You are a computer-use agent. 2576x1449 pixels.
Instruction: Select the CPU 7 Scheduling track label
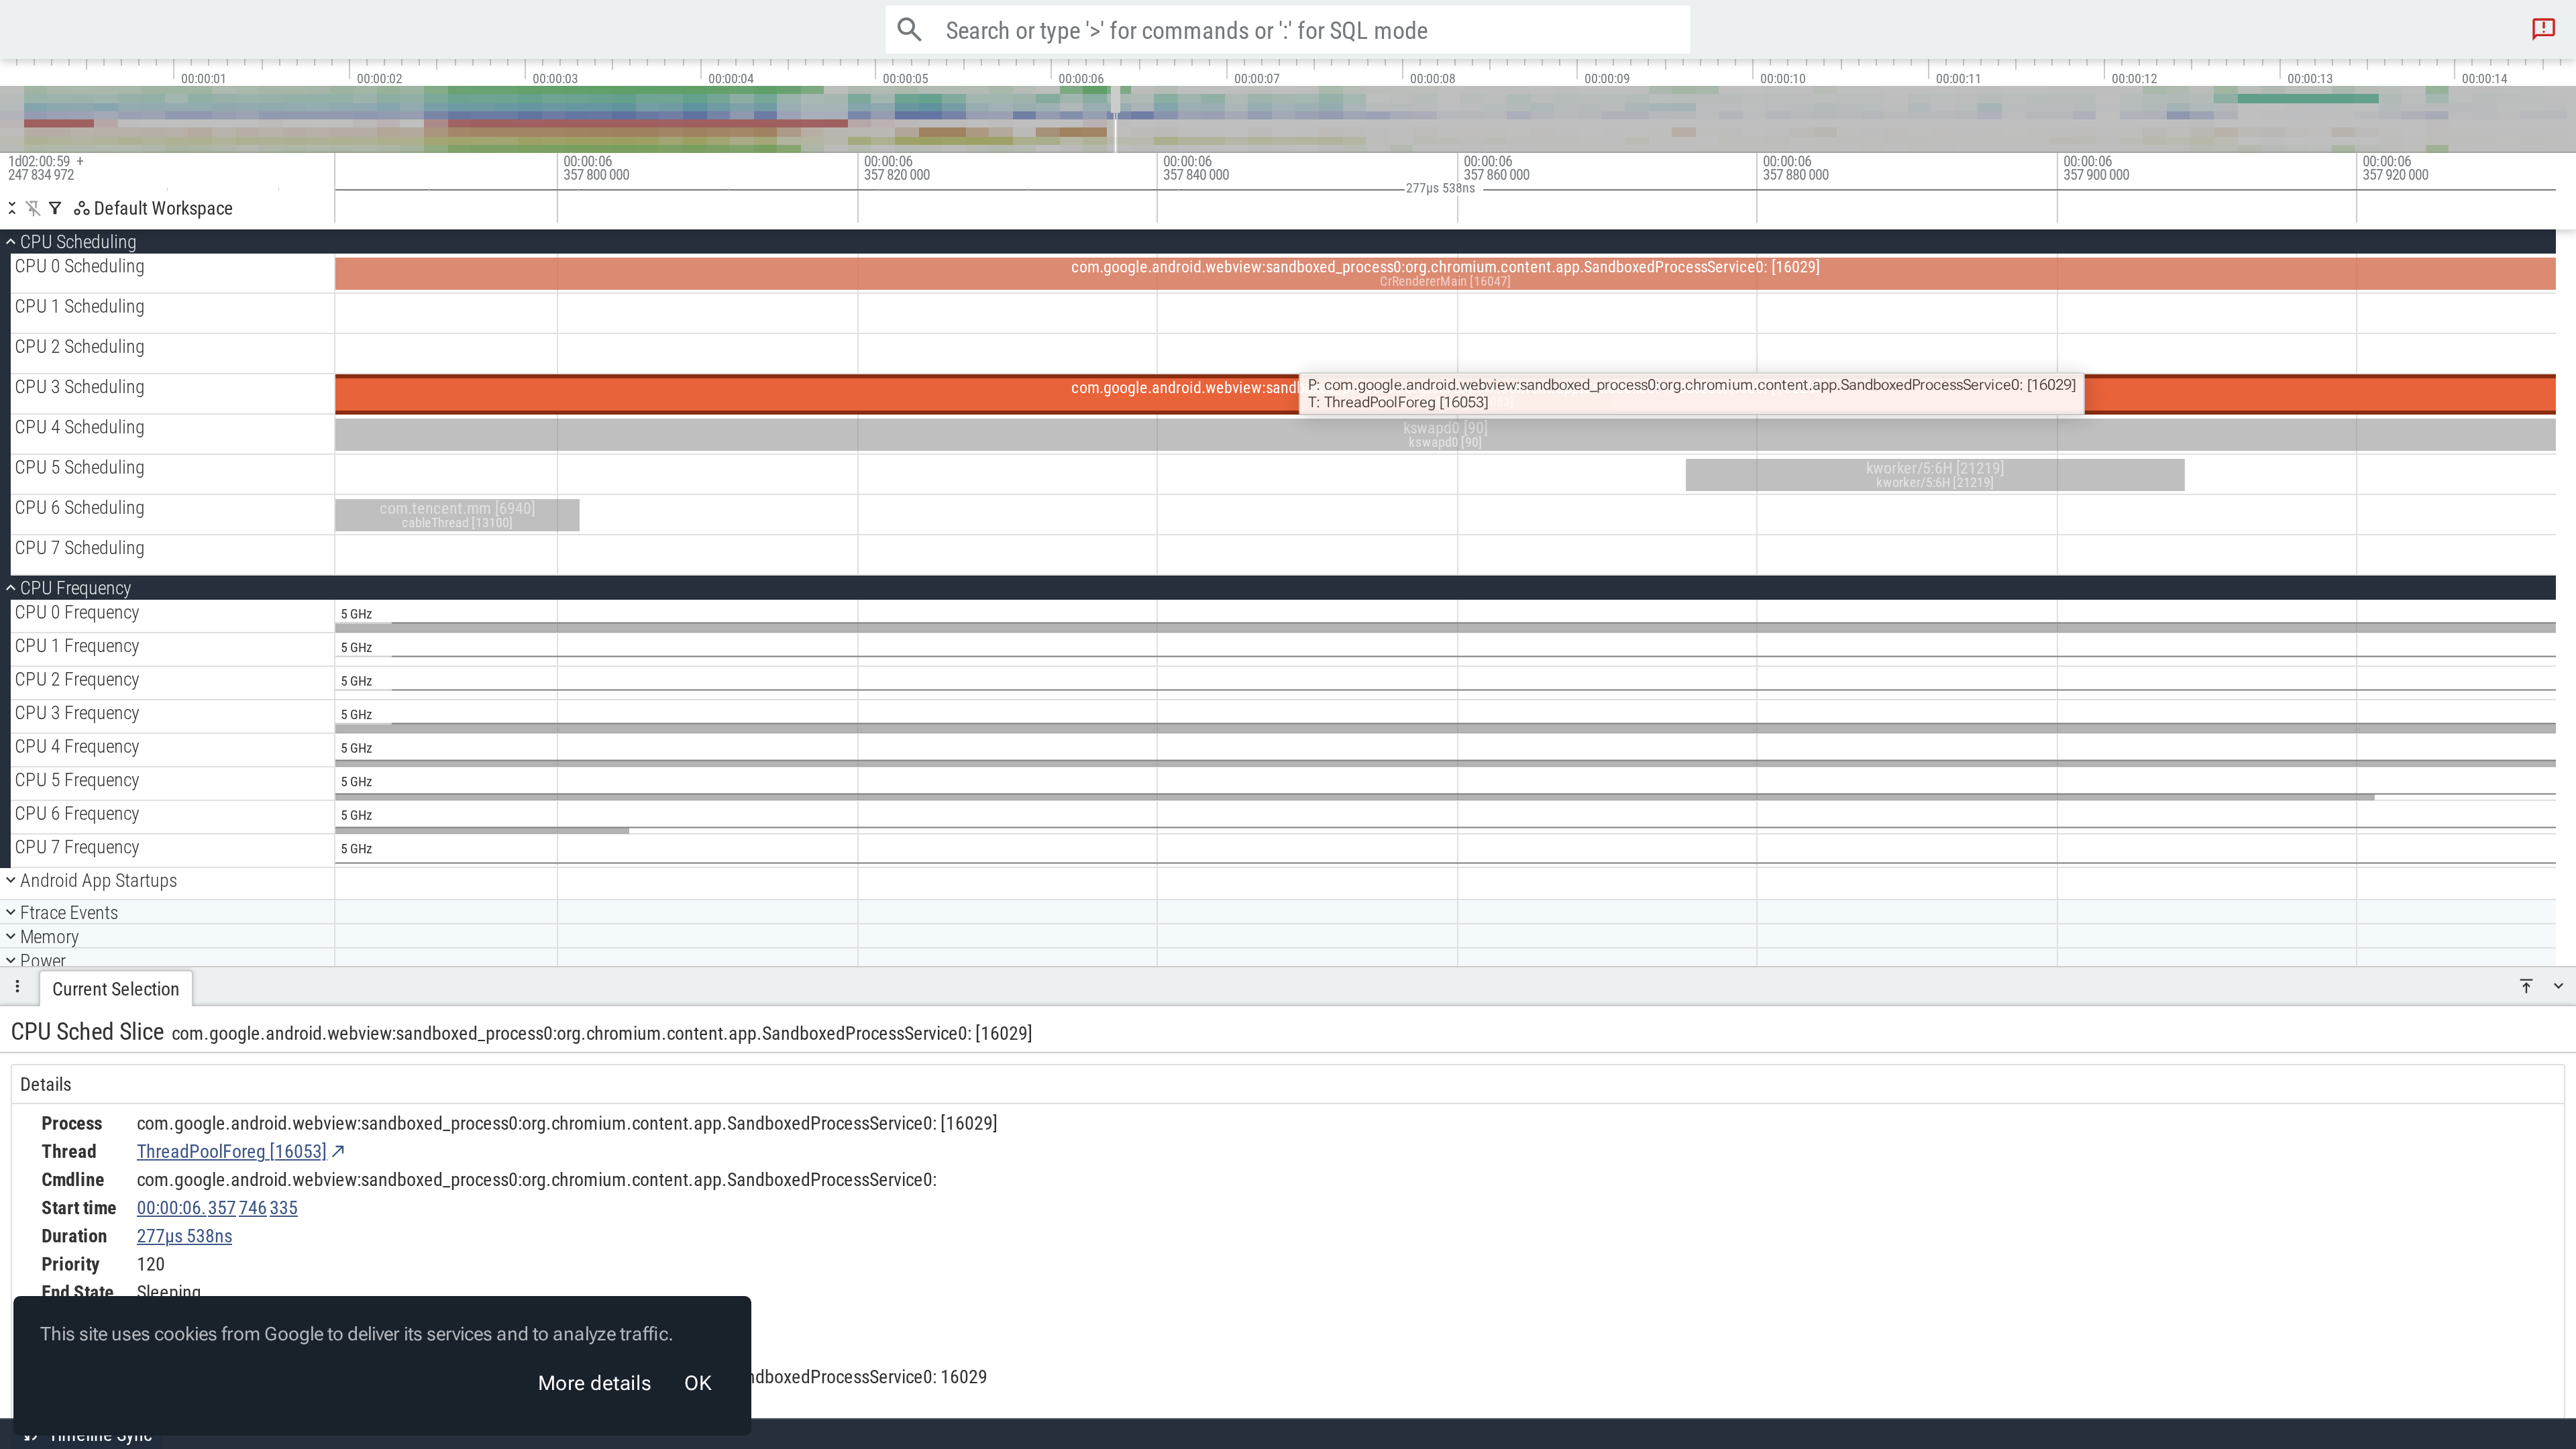(x=79, y=548)
